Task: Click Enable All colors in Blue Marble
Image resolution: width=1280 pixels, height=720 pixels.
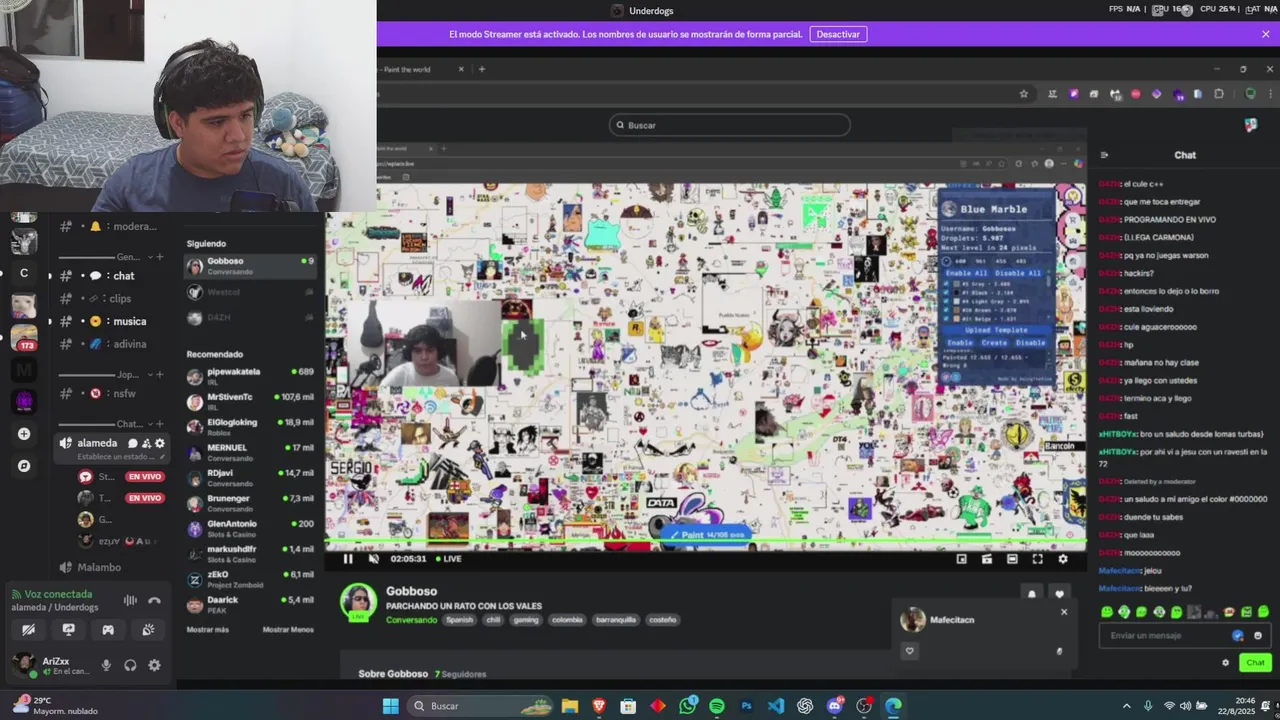Action: (967, 273)
